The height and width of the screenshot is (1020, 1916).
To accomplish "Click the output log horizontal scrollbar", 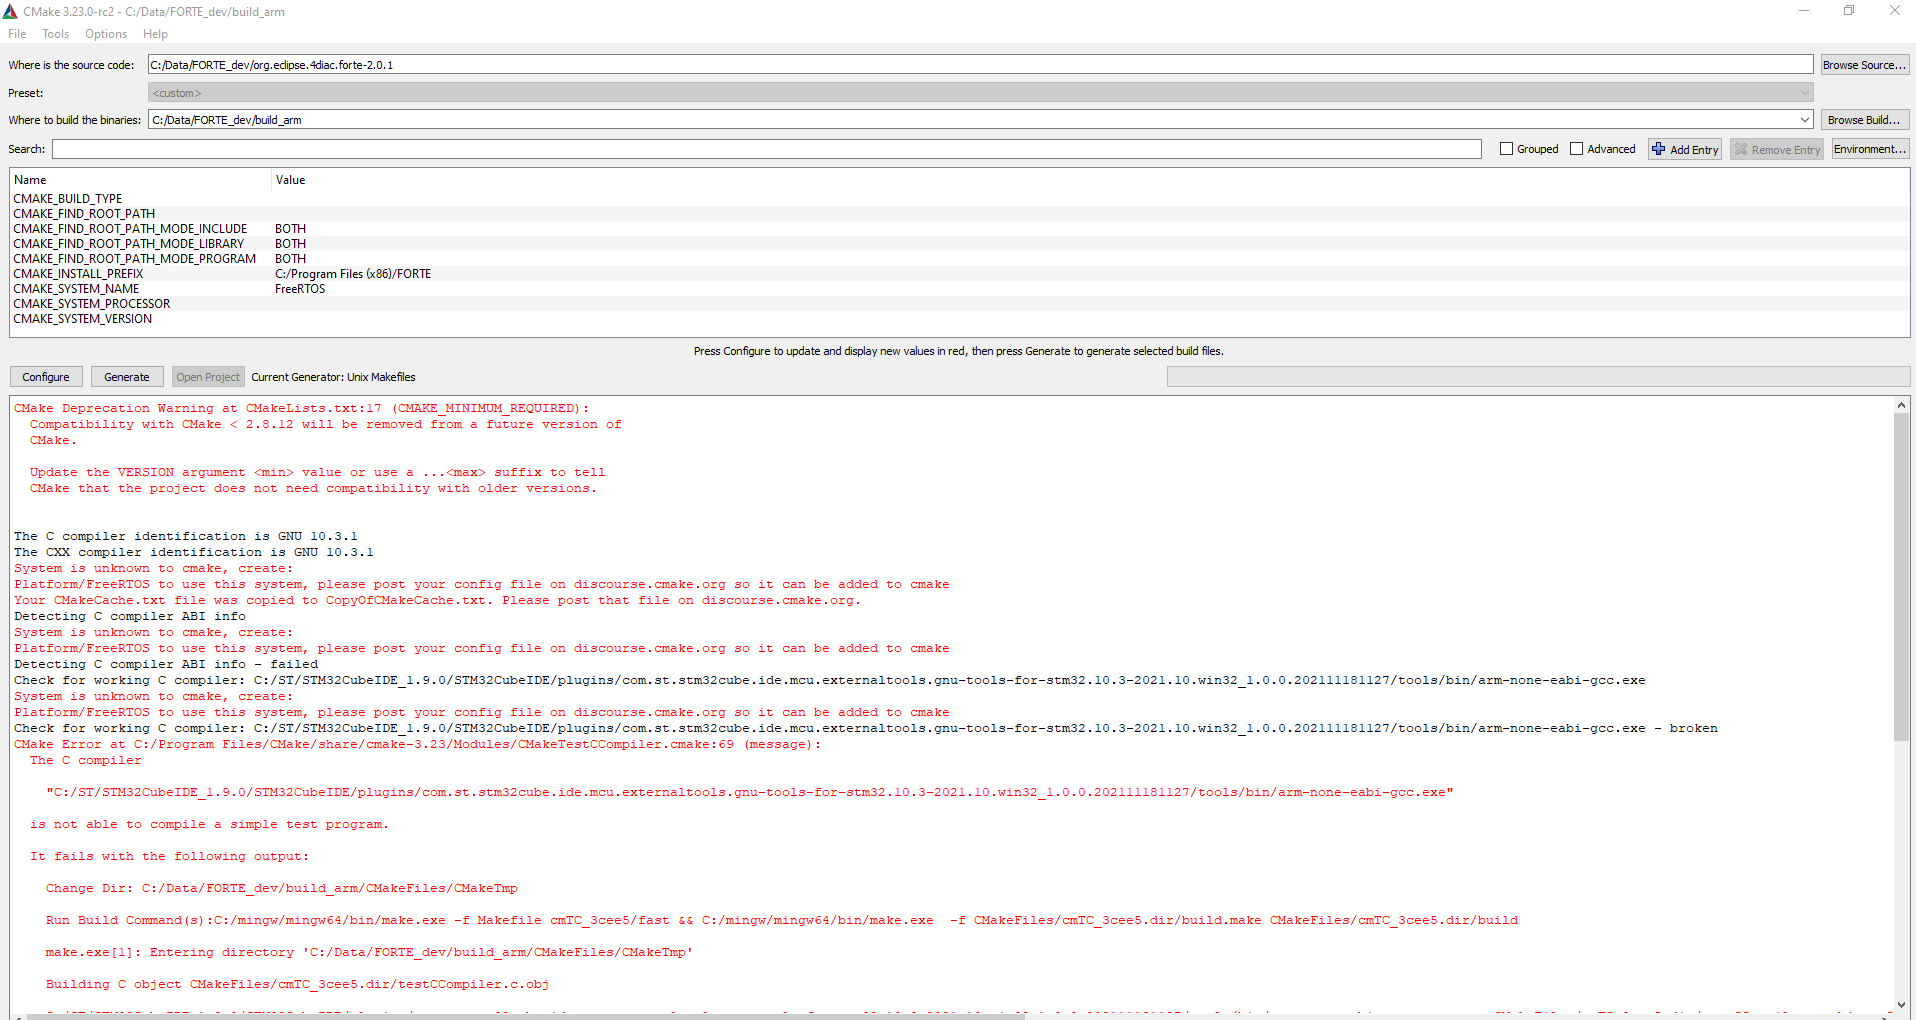I will (x=525, y=1016).
